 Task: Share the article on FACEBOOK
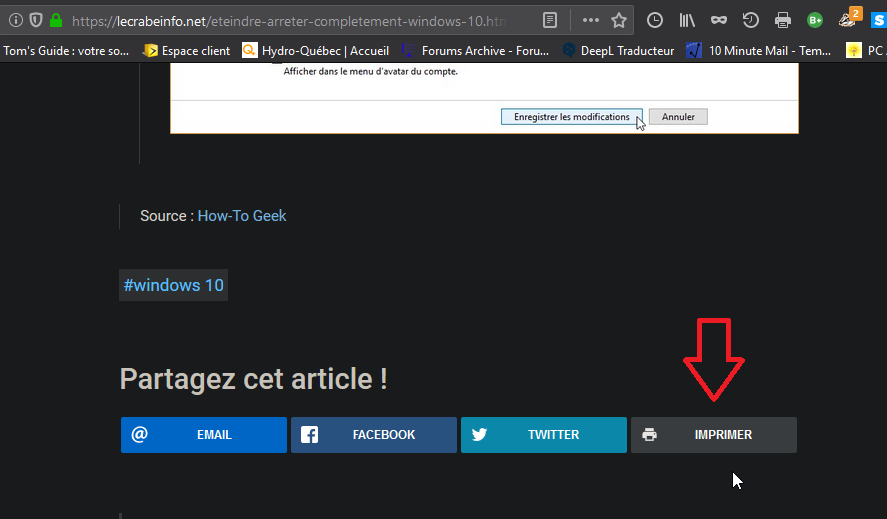pyautogui.click(x=374, y=435)
